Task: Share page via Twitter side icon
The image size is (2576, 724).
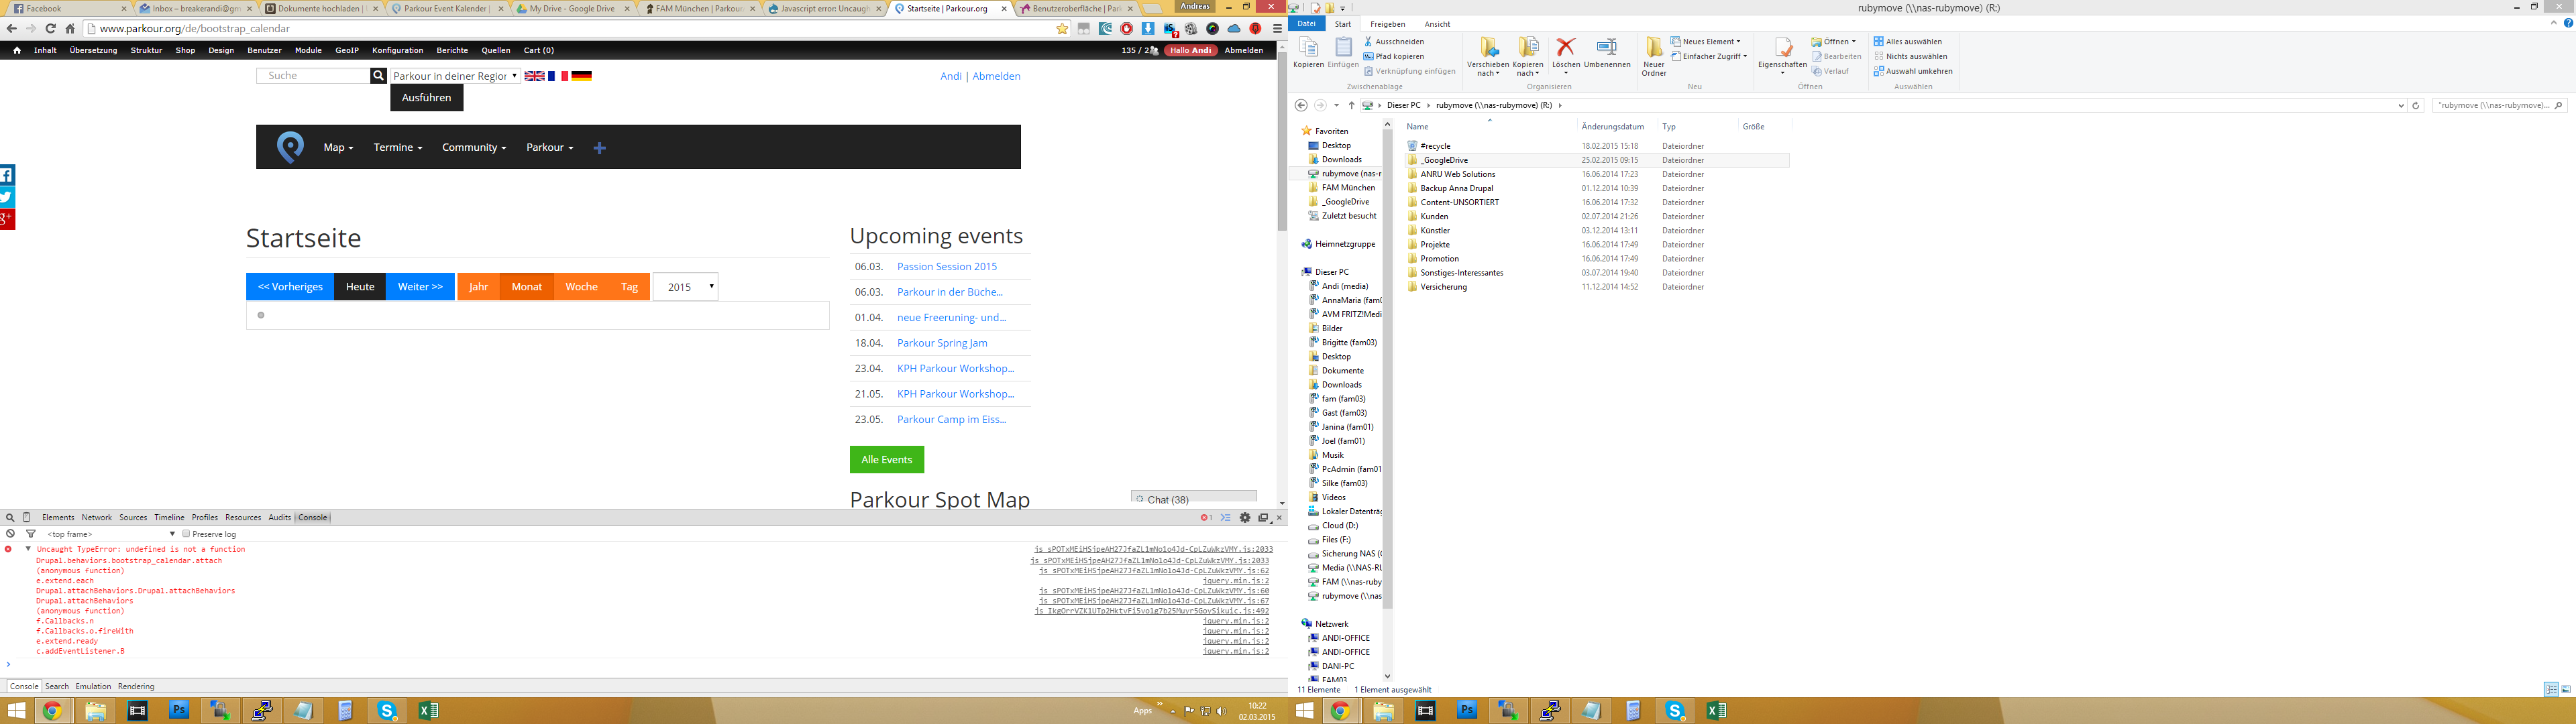Action: pyautogui.click(x=7, y=197)
